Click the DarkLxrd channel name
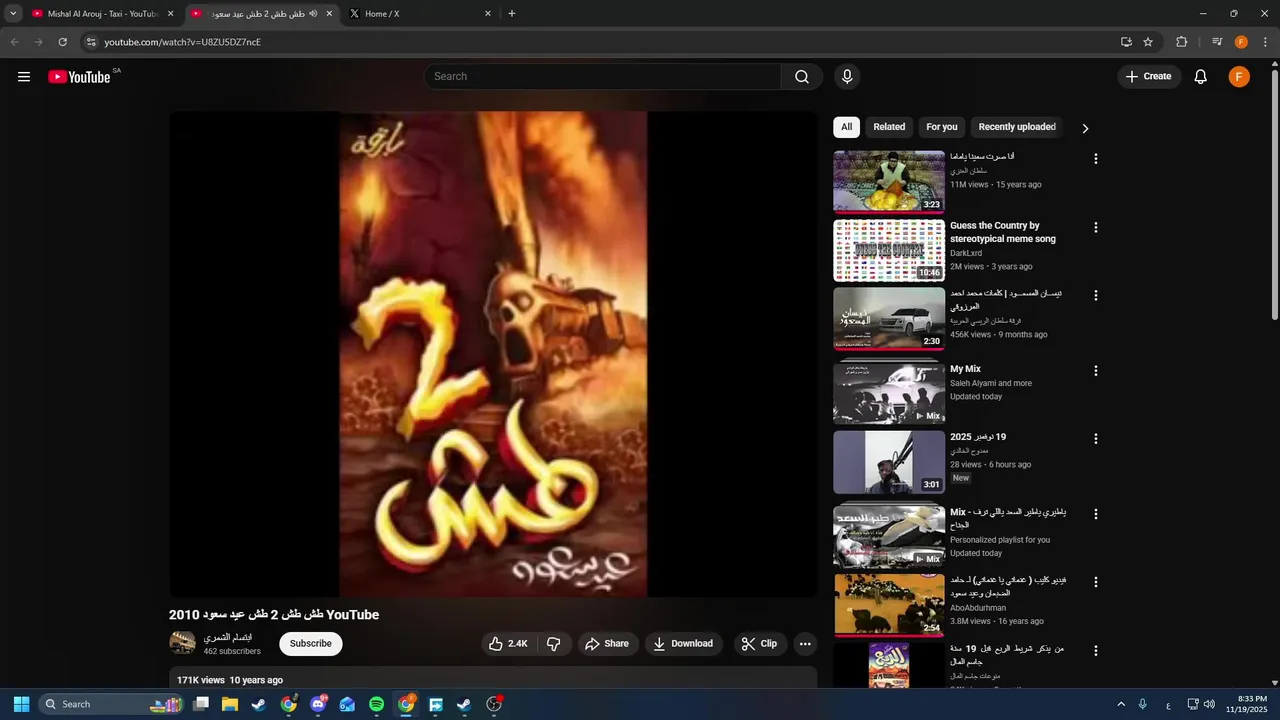Viewport: 1280px width, 720px height. pyautogui.click(x=966, y=254)
